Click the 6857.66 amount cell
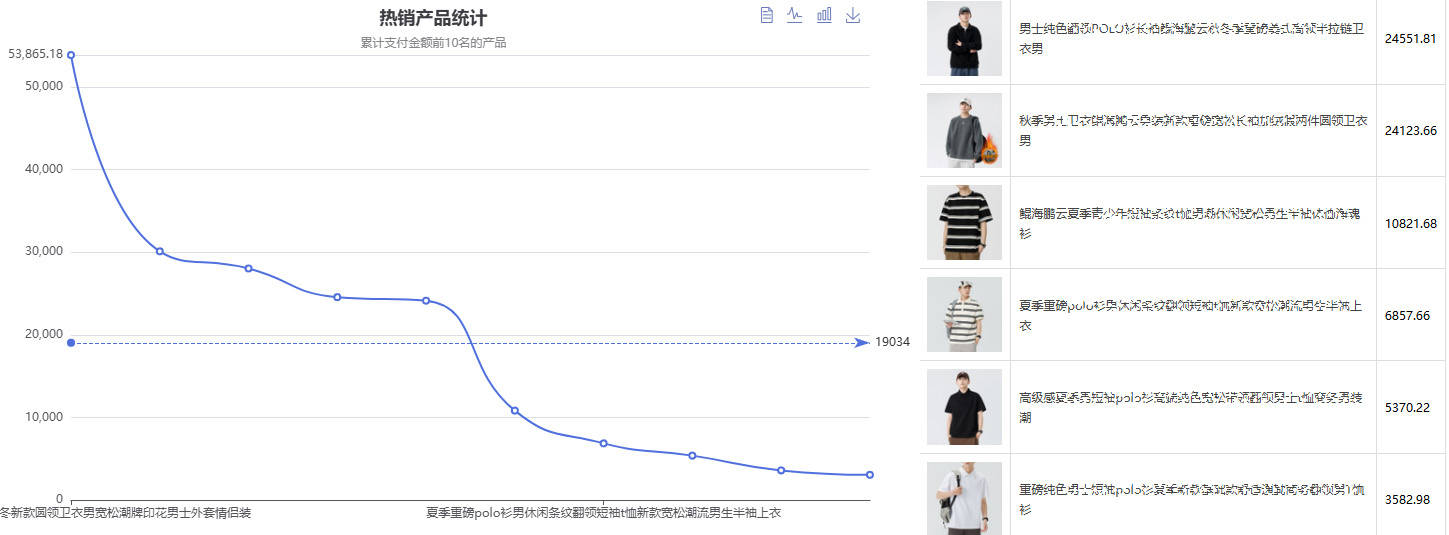 pyautogui.click(x=1410, y=315)
